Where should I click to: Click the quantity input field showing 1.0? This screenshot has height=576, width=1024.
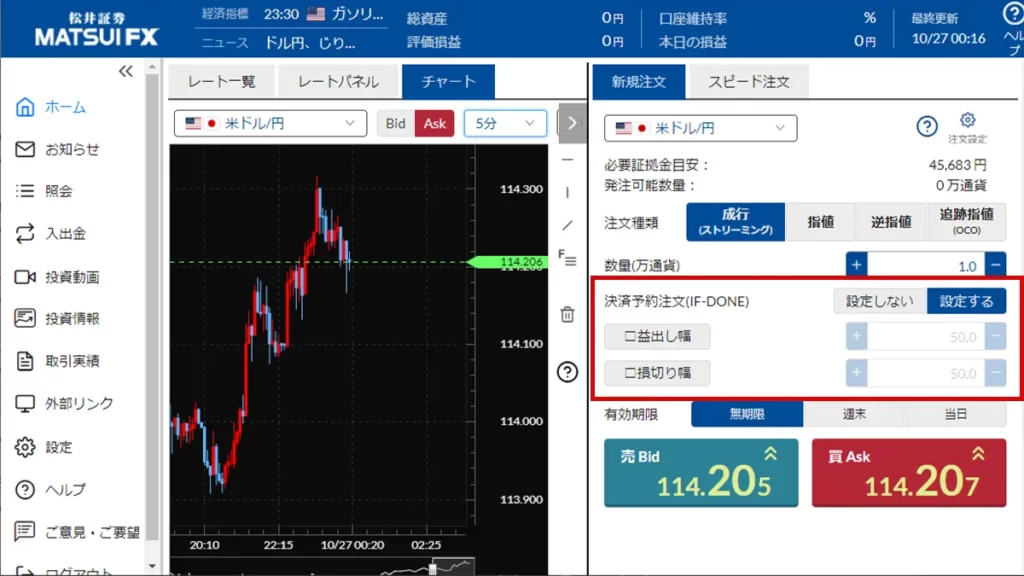[x=925, y=265]
